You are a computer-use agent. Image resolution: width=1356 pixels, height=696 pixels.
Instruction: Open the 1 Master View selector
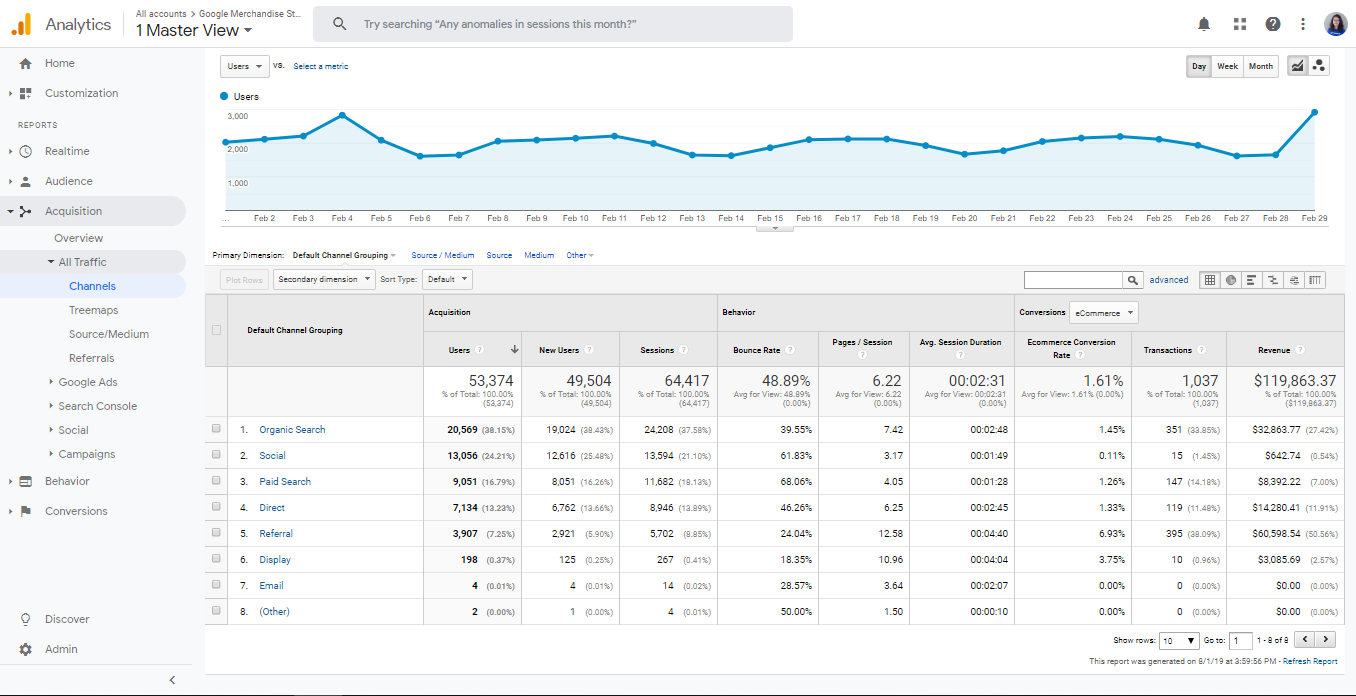194,30
